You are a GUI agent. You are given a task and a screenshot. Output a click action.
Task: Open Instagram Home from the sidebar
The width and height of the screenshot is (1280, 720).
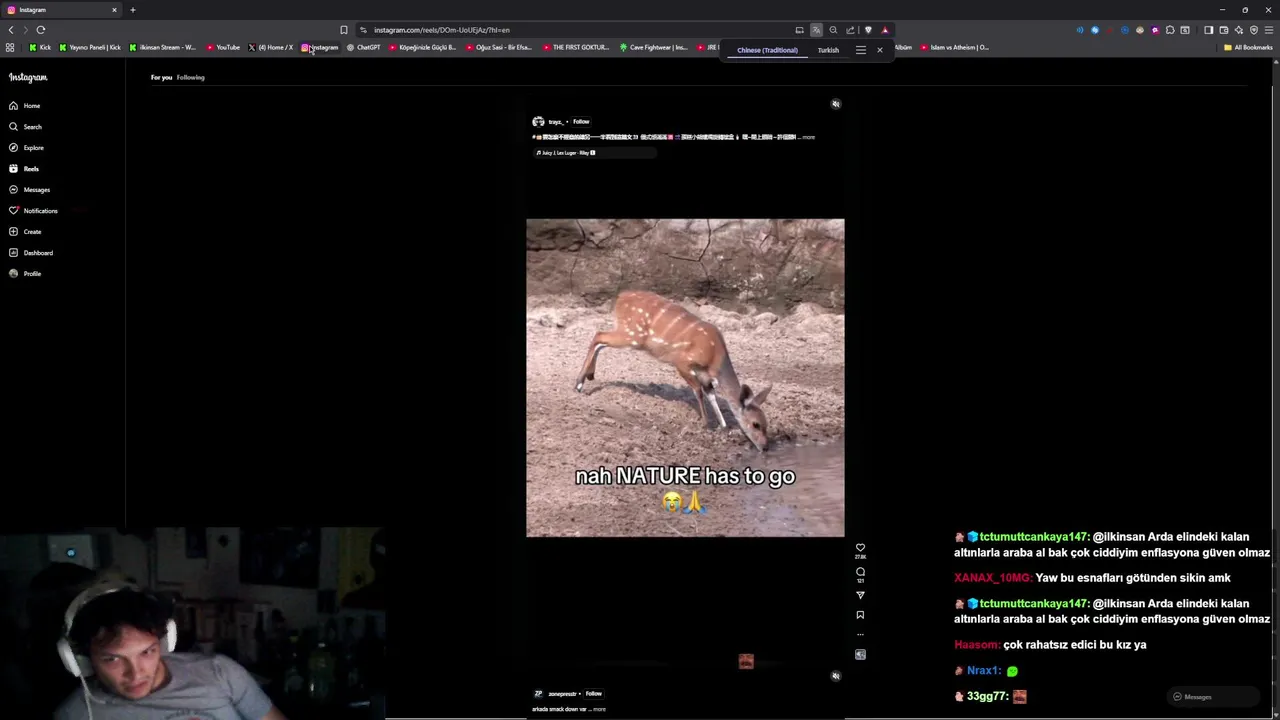click(x=25, y=106)
